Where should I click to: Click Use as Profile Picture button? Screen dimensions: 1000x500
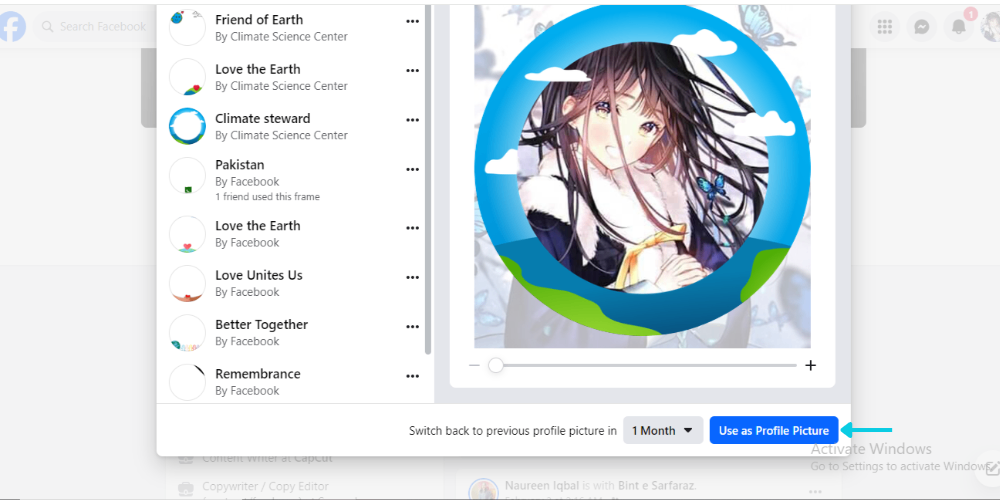(774, 430)
